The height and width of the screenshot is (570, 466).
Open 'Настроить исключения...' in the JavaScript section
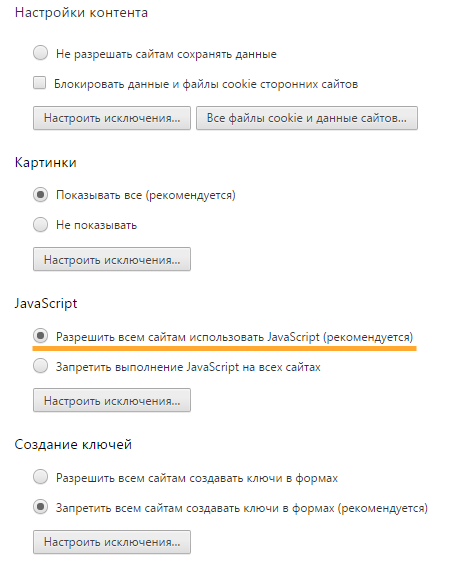click(112, 400)
